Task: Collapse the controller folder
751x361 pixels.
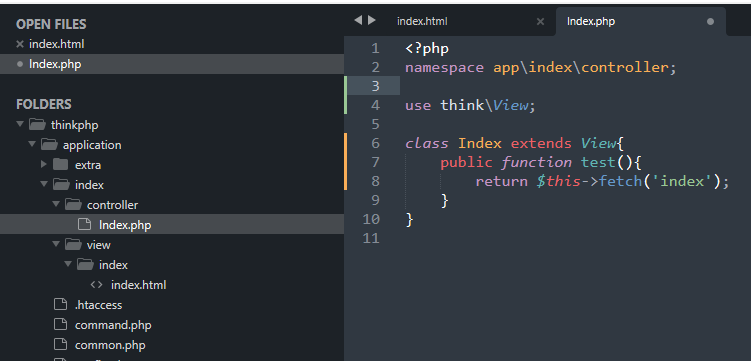Action: click(x=56, y=204)
